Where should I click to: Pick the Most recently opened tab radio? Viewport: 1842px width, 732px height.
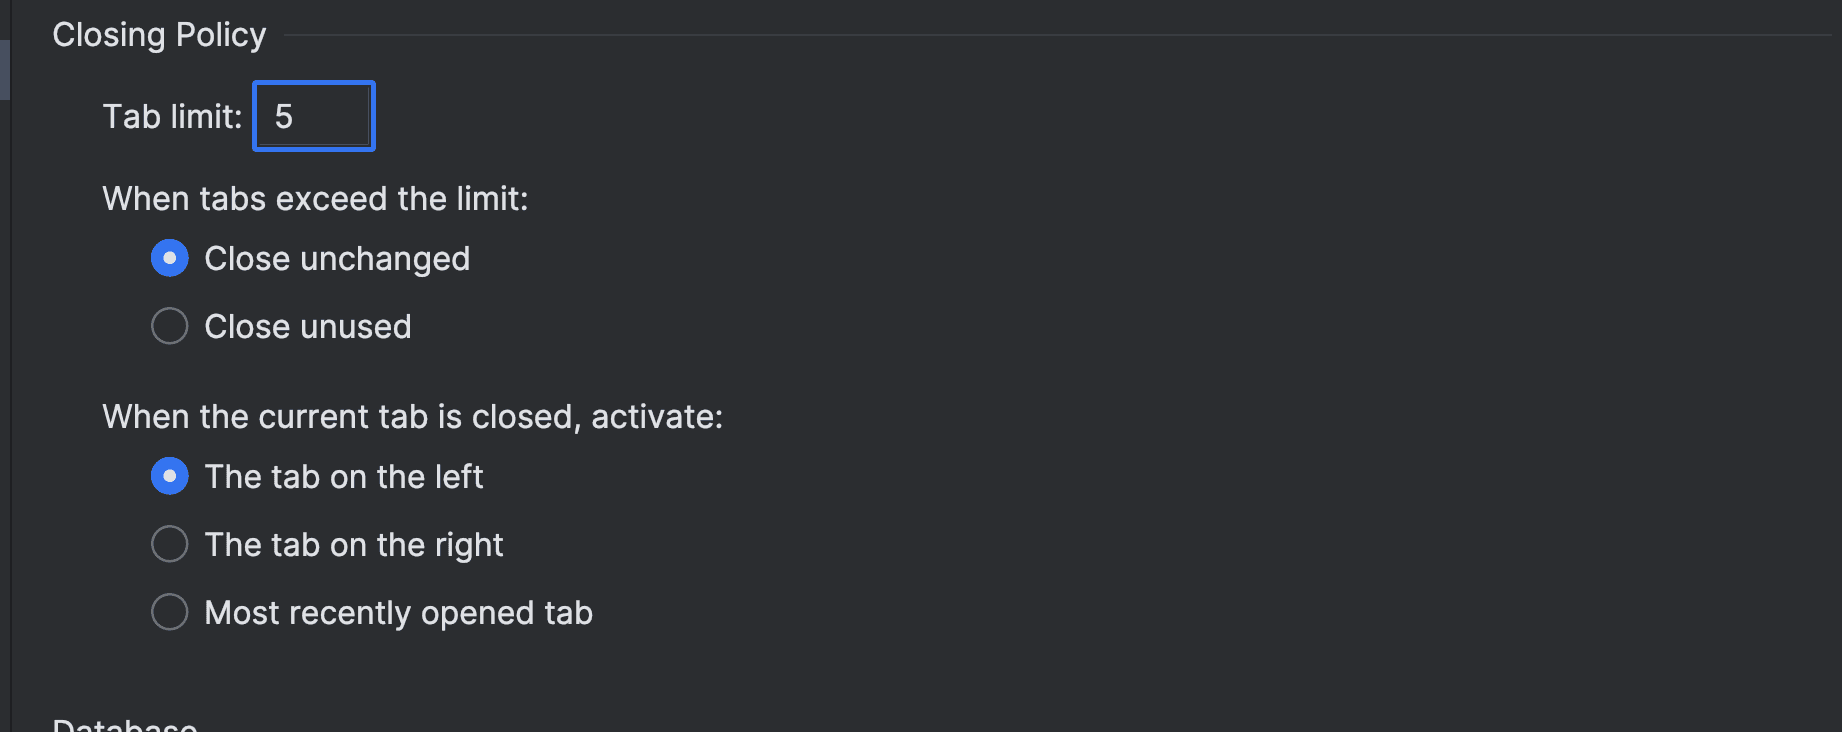coord(170,612)
